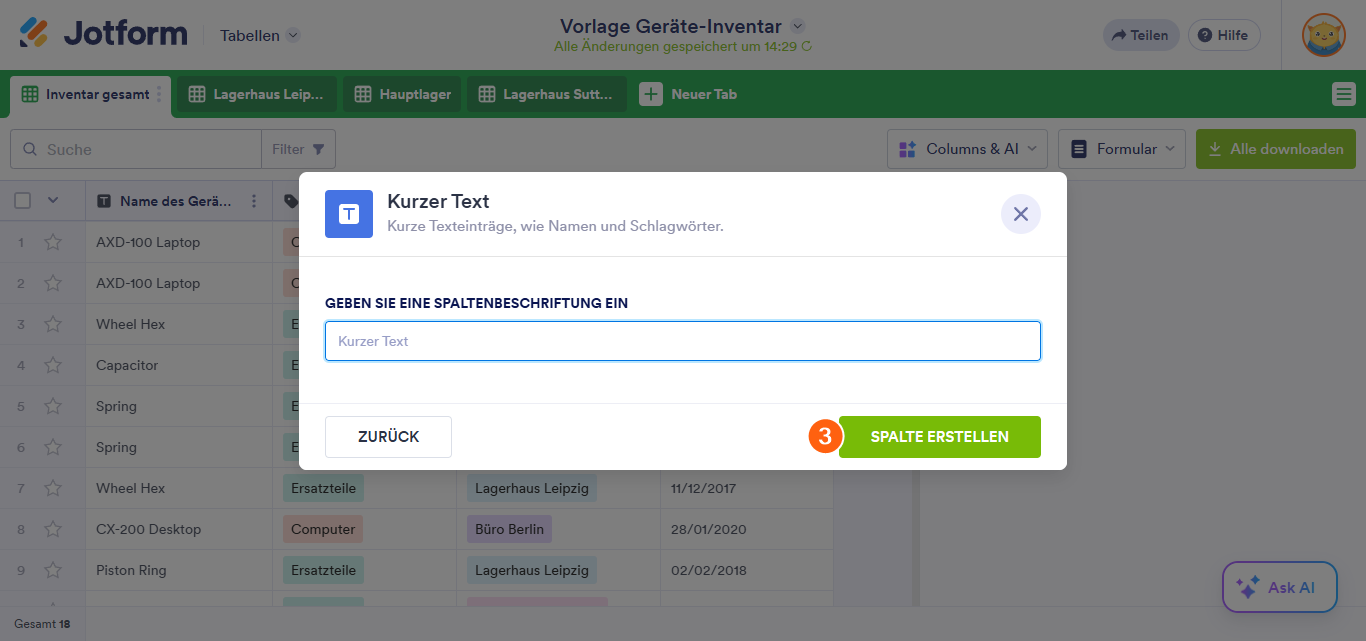Star the AXD-100 Laptop row
Viewport: 1366px width, 641px height.
(53, 242)
